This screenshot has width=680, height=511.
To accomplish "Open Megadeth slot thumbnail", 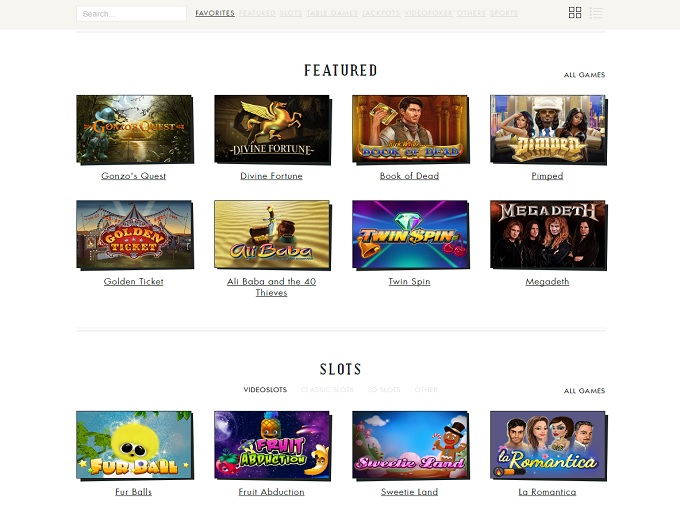I will pyautogui.click(x=548, y=234).
